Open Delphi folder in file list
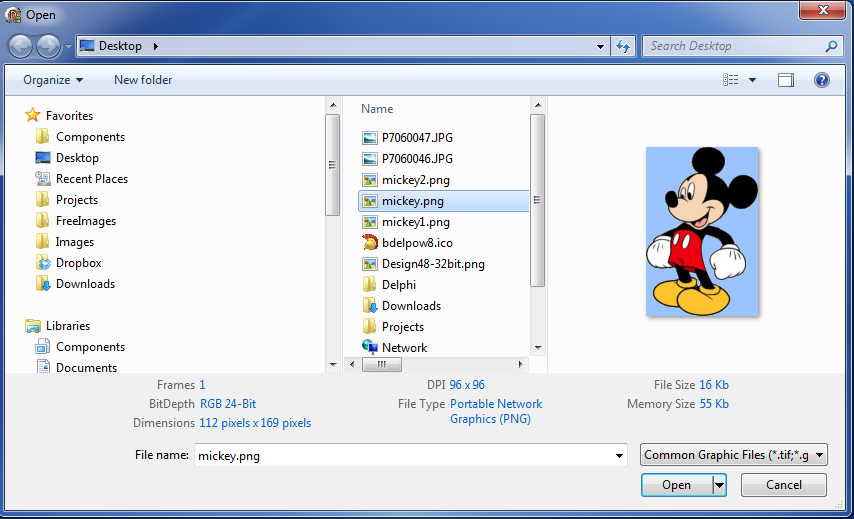854x519 pixels. click(x=389, y=285)
